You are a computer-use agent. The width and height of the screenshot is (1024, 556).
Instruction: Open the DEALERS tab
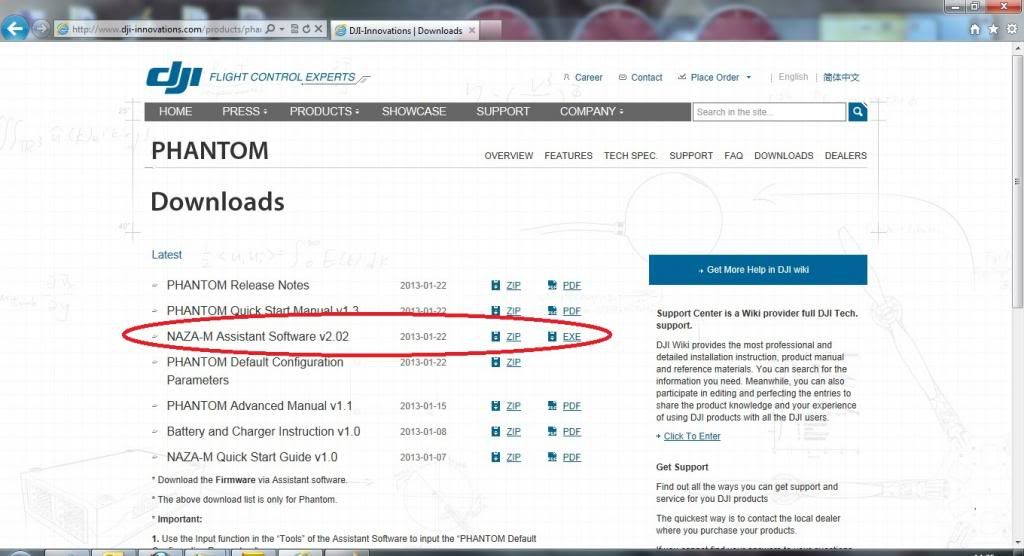(x=846, y=155)
